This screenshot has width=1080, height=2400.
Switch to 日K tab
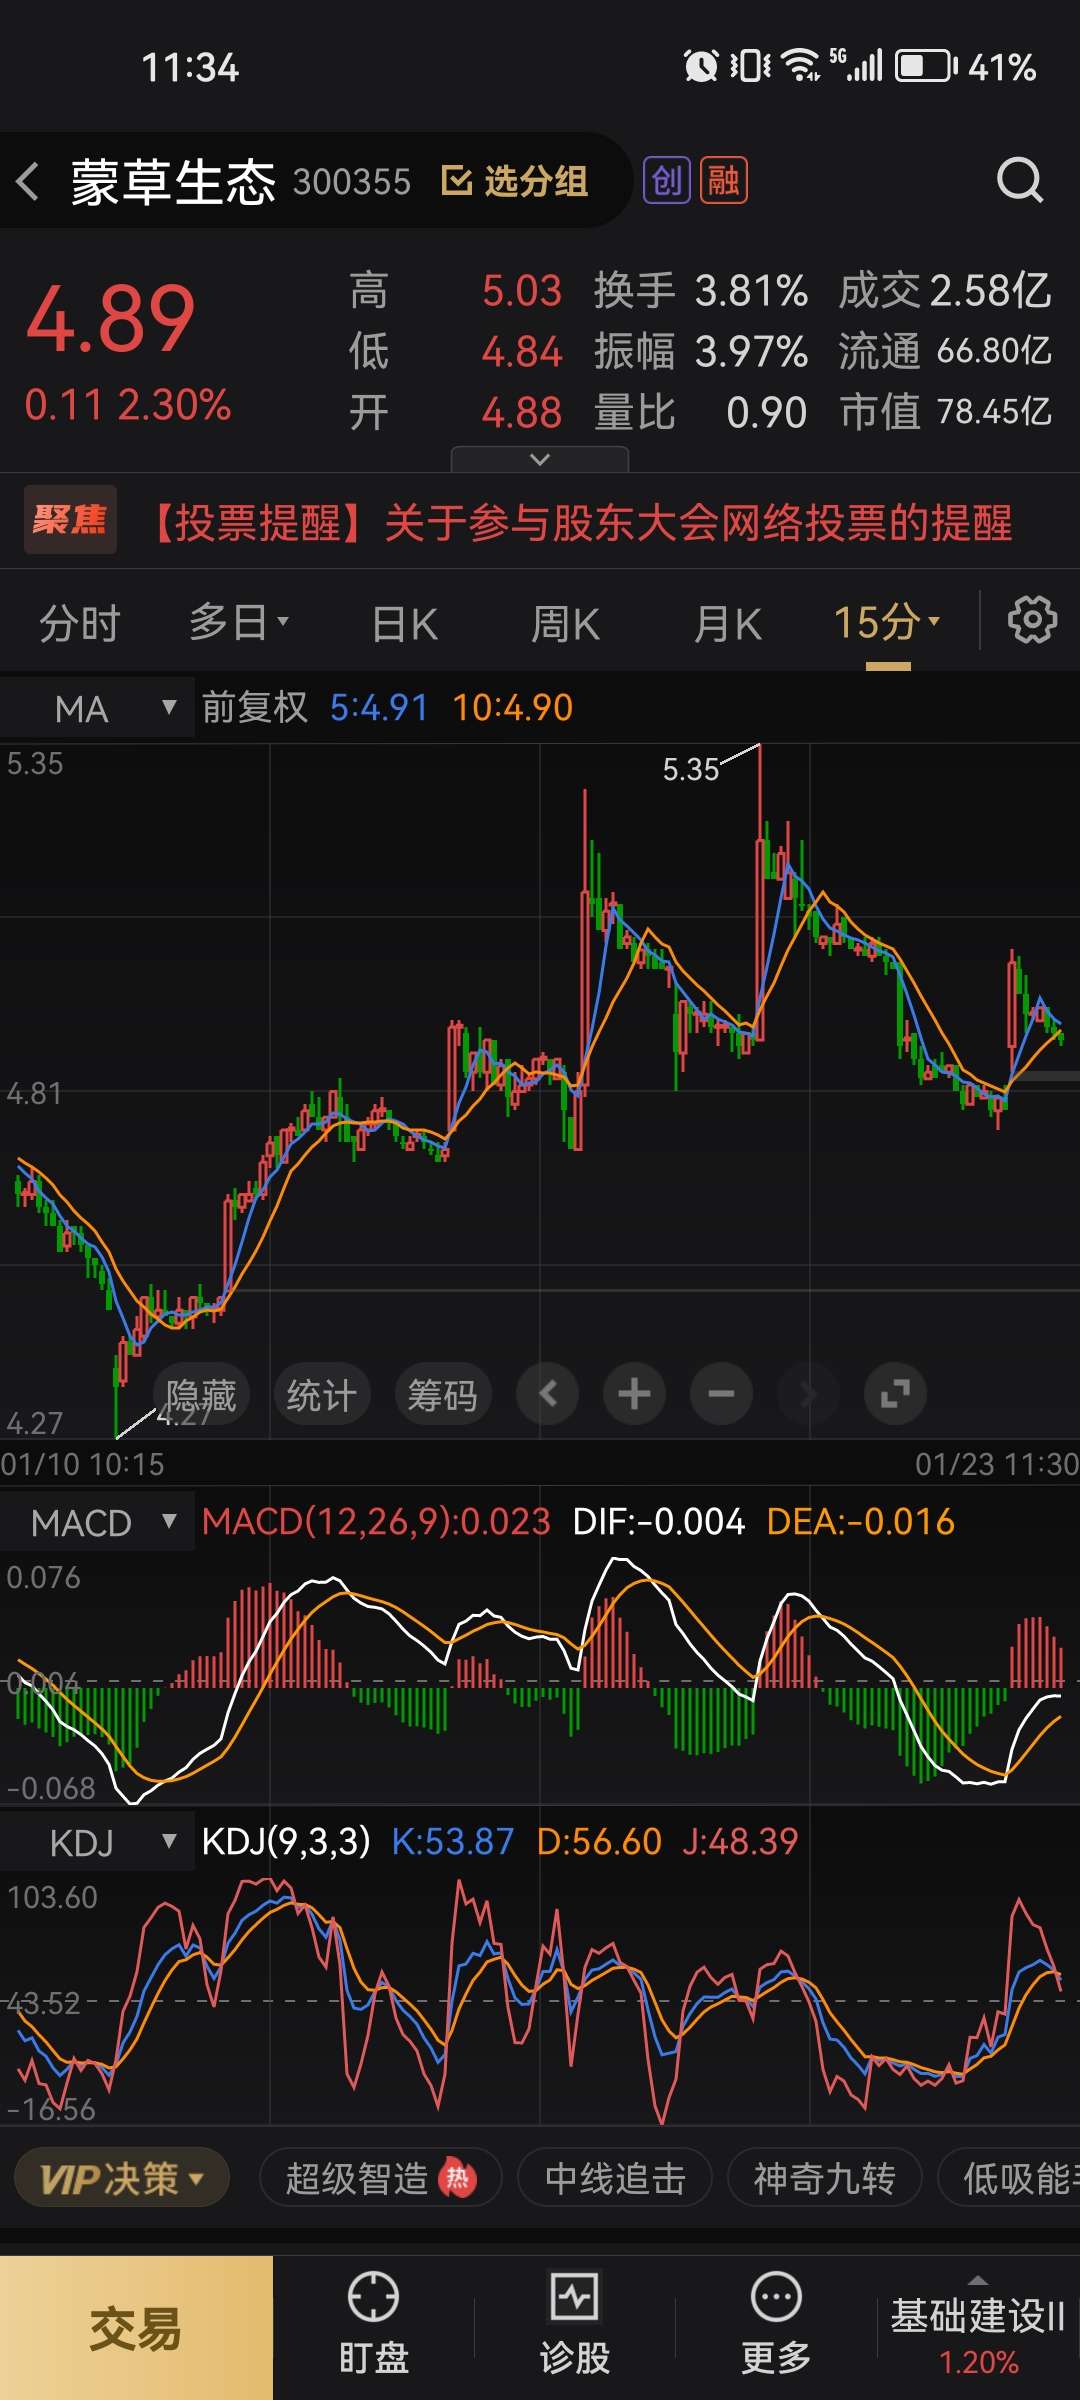405,623
